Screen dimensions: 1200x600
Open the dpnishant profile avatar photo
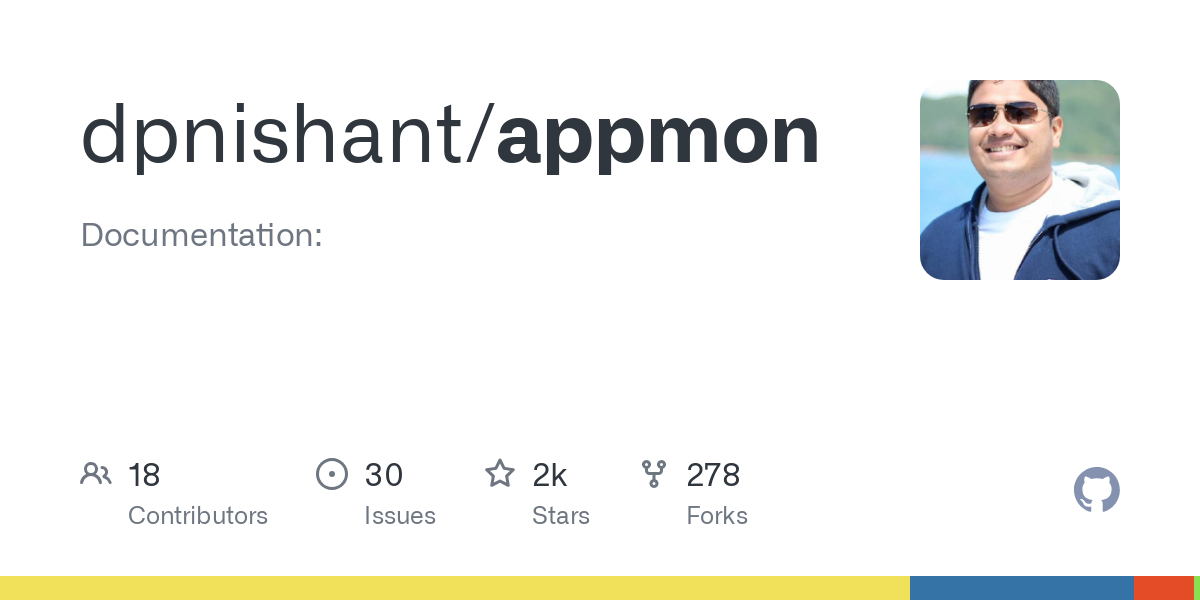(1019, 180)
